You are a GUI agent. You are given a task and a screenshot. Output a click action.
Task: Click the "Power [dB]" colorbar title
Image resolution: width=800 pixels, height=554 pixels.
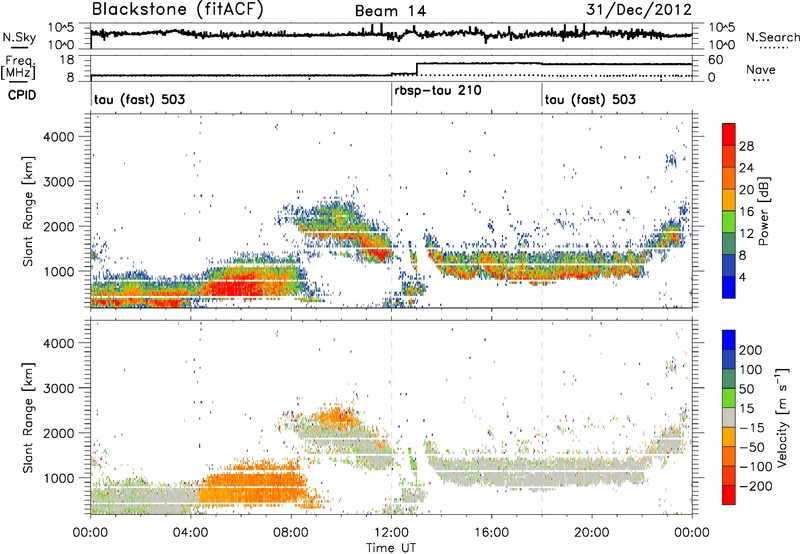click(764, 211)
